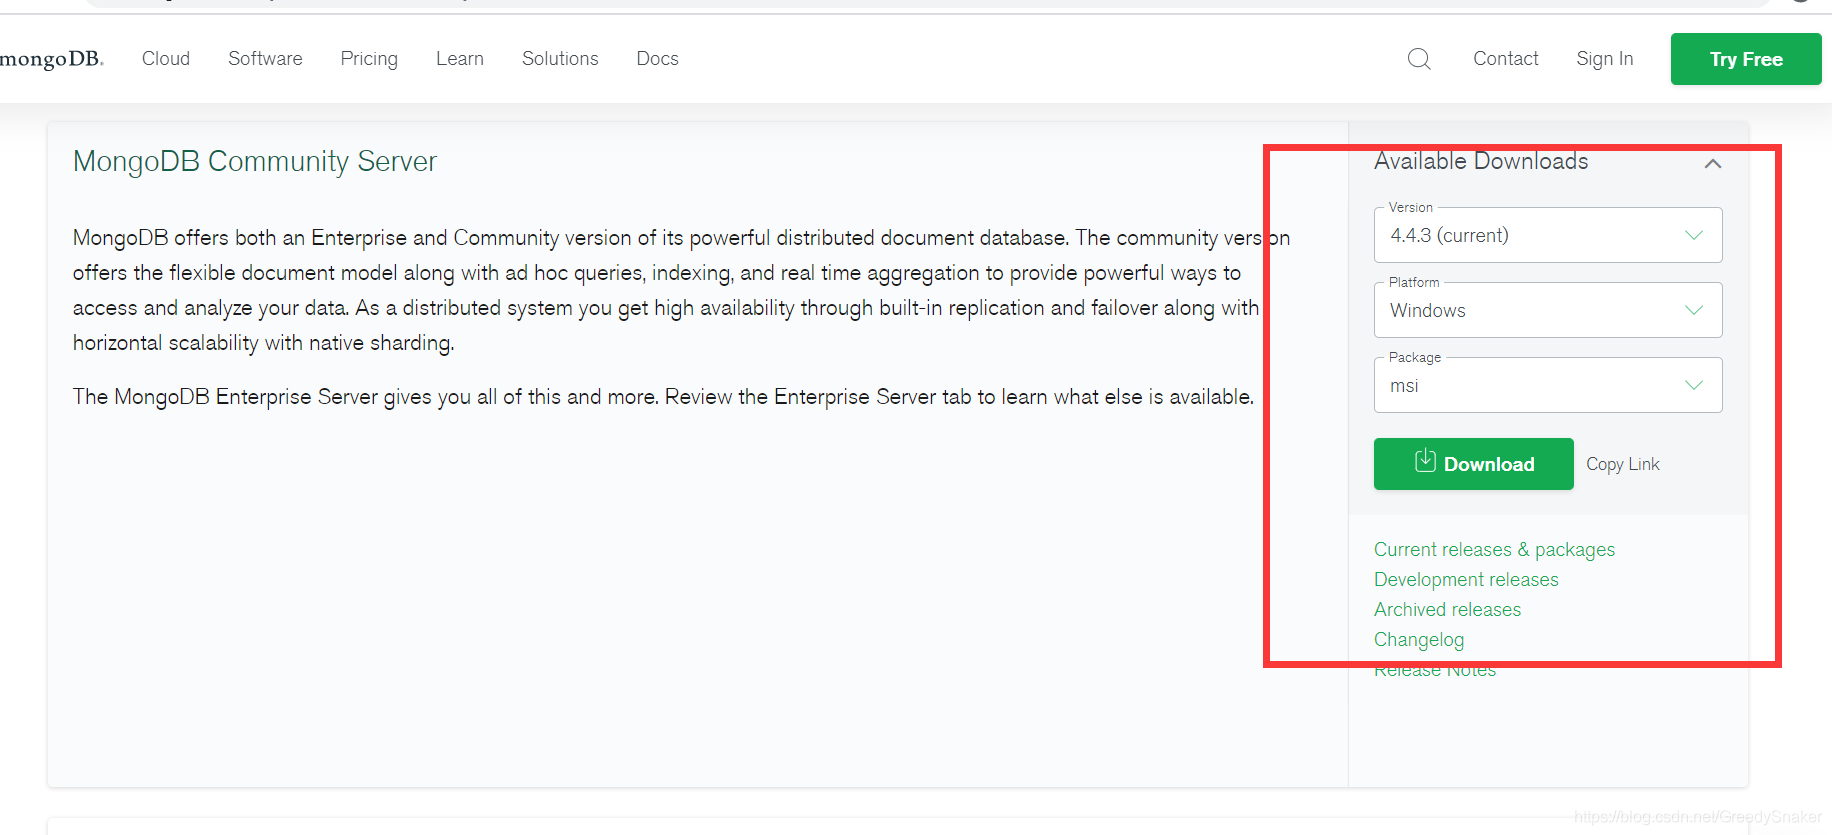Open Current releases & packages link
The image size is (1832, 835).
[x=1494, y=550]
